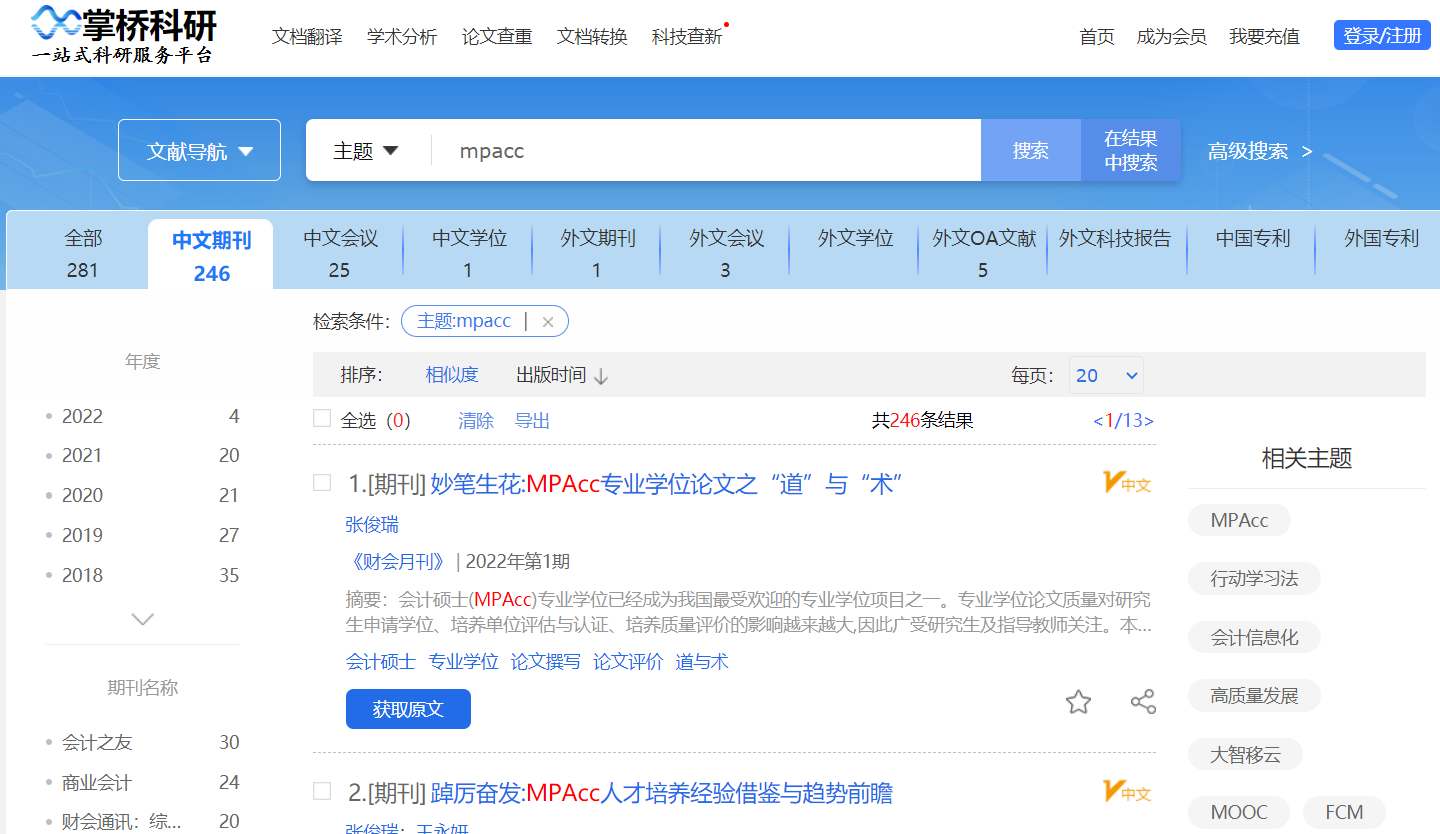Click the 中文 badge on the second result
This screenshot has height=834, width=1440.
[1127, 791]
